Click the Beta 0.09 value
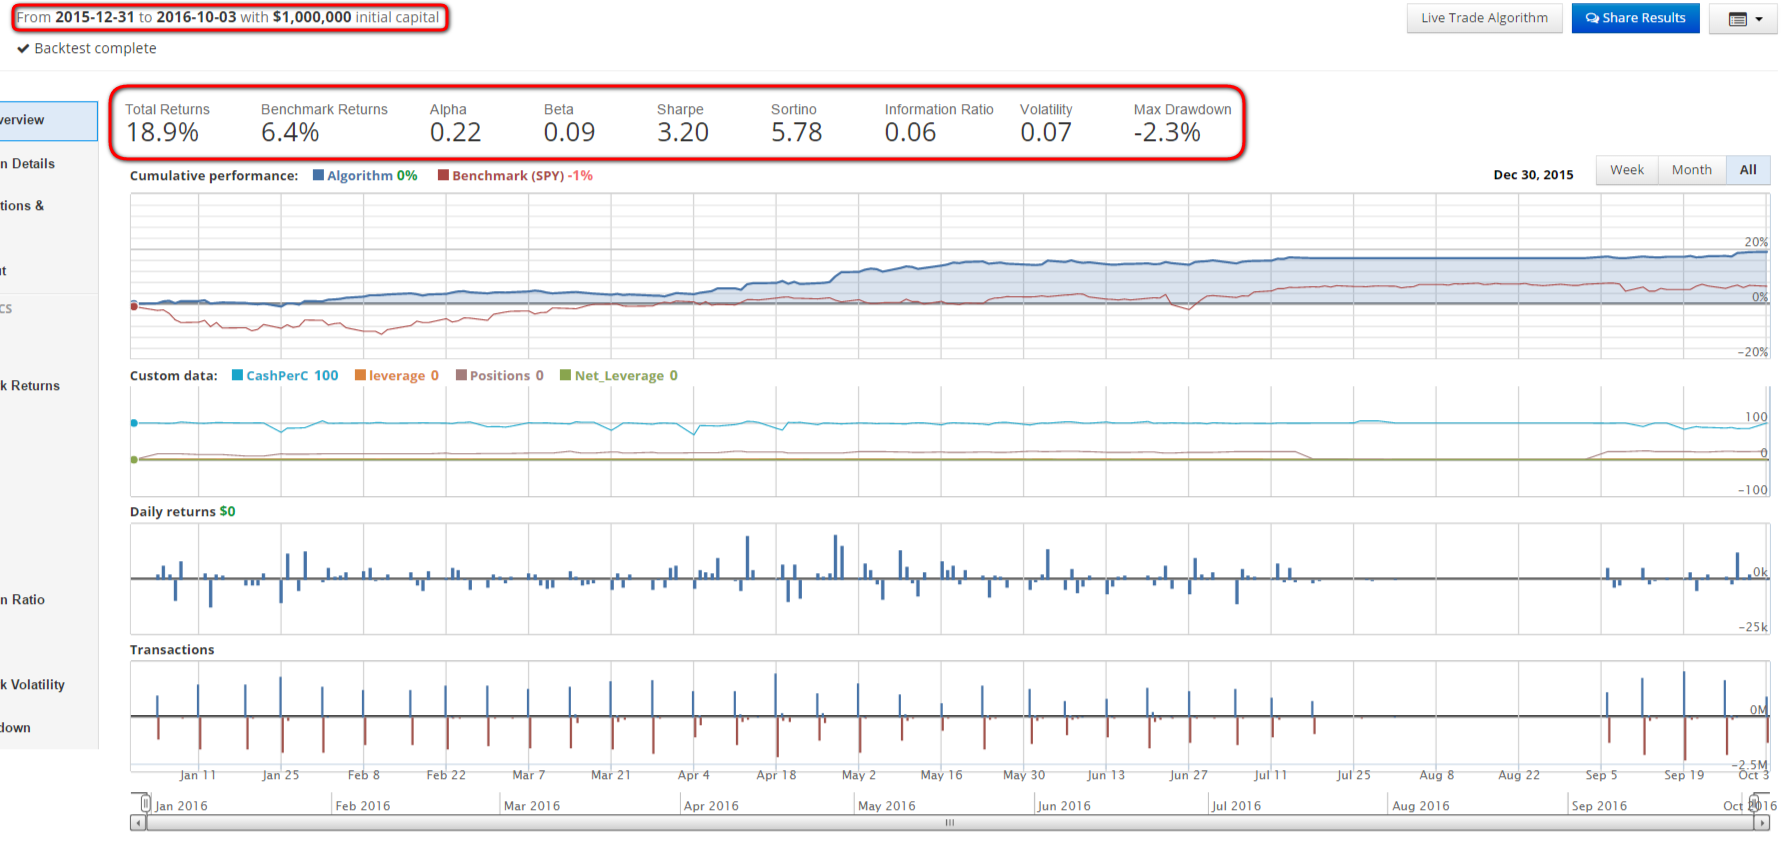1787x843 pixels. (x=569, y=132)
